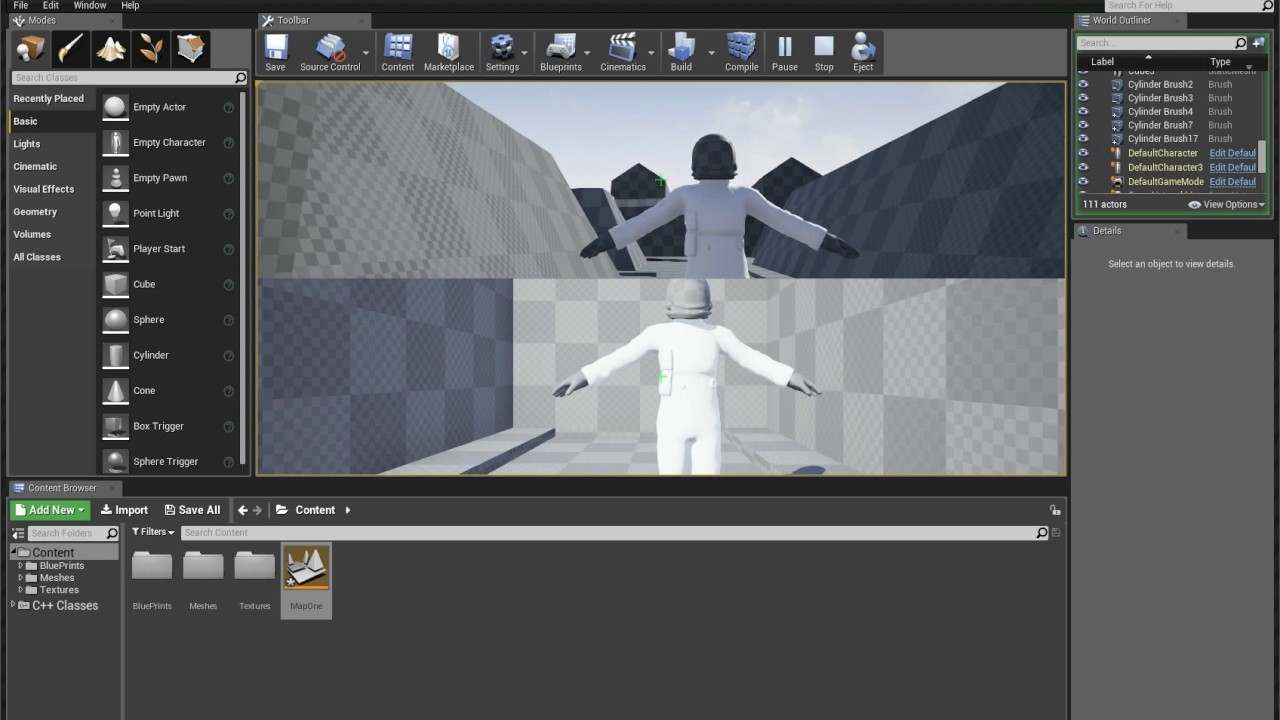Click the Content breadcrumb path
The height and width of the screenshot is (720, 1280).
point(315,510)
